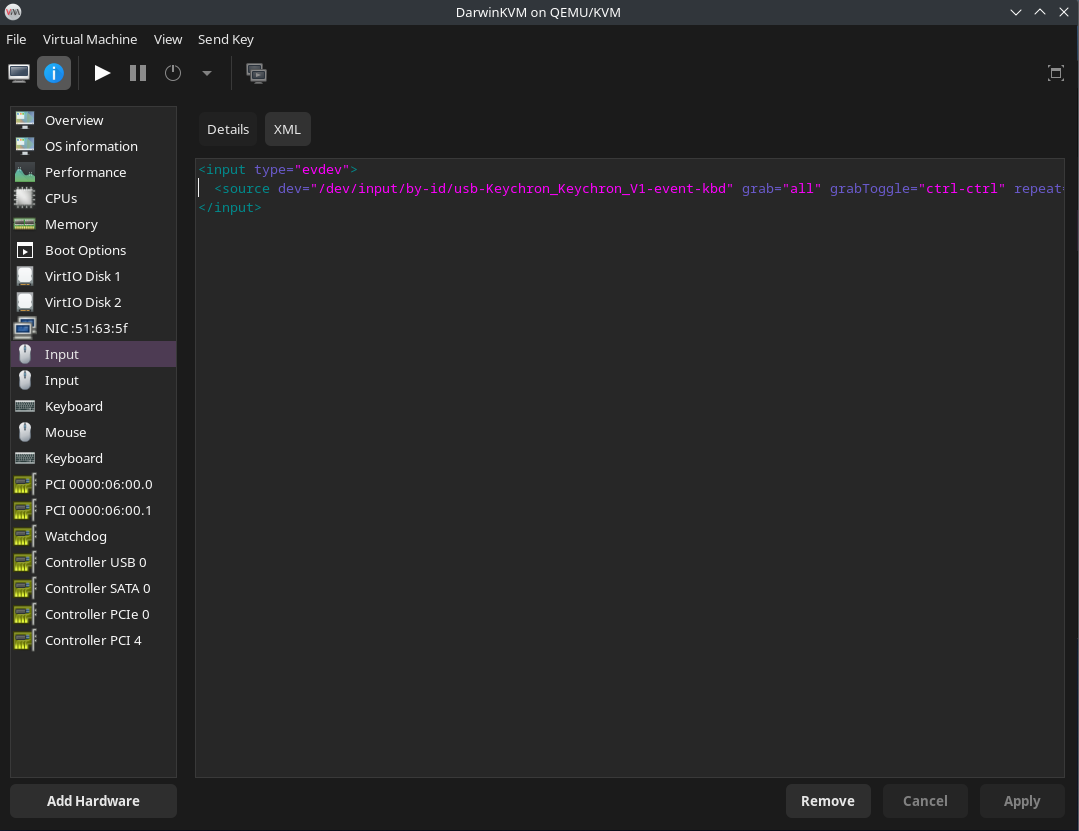Select the XML tab

pos(287,129)
